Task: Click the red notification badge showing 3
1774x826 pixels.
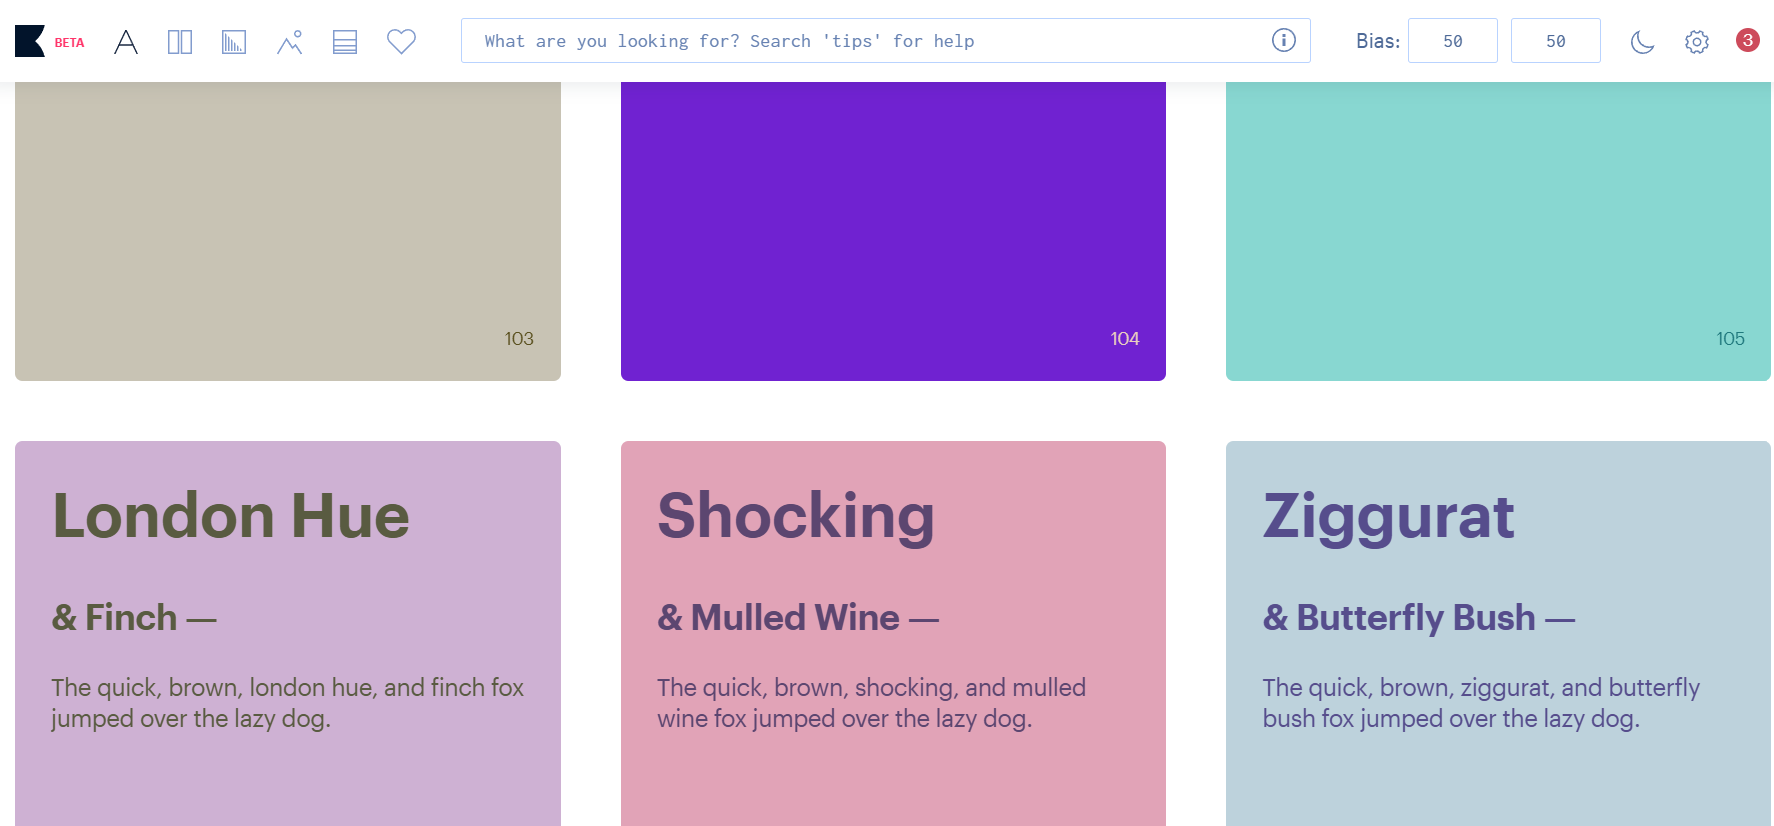Action: pyautogui.click(x=1747, y=40)
